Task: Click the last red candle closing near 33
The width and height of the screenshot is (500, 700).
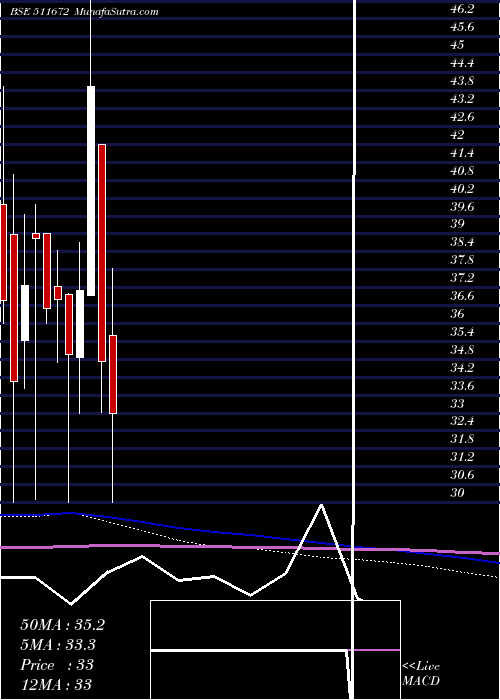Action: 113,374
